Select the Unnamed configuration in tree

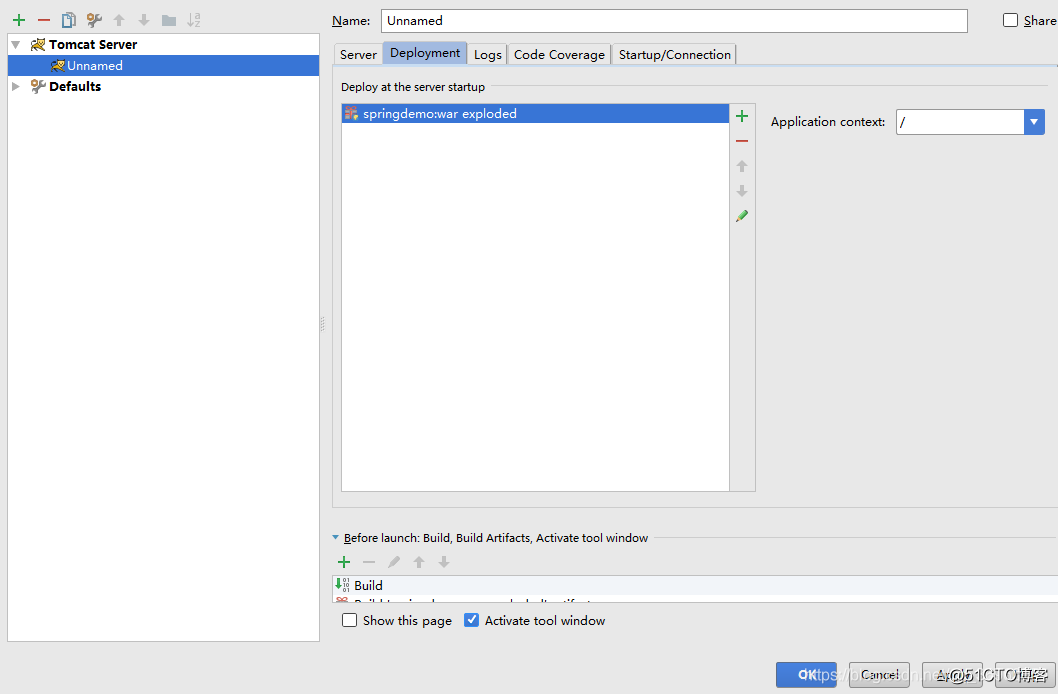tap(163, 65)
